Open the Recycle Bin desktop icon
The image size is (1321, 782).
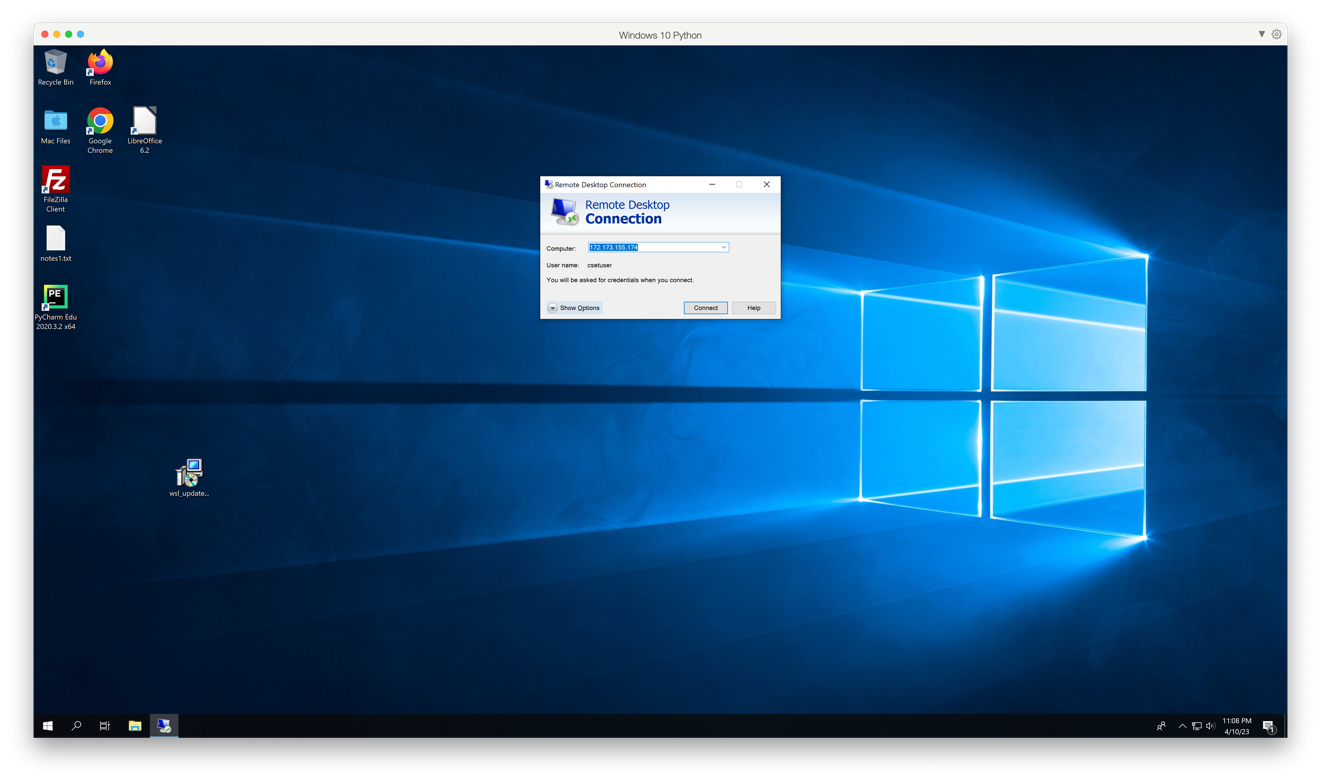(x=55, y=68)
